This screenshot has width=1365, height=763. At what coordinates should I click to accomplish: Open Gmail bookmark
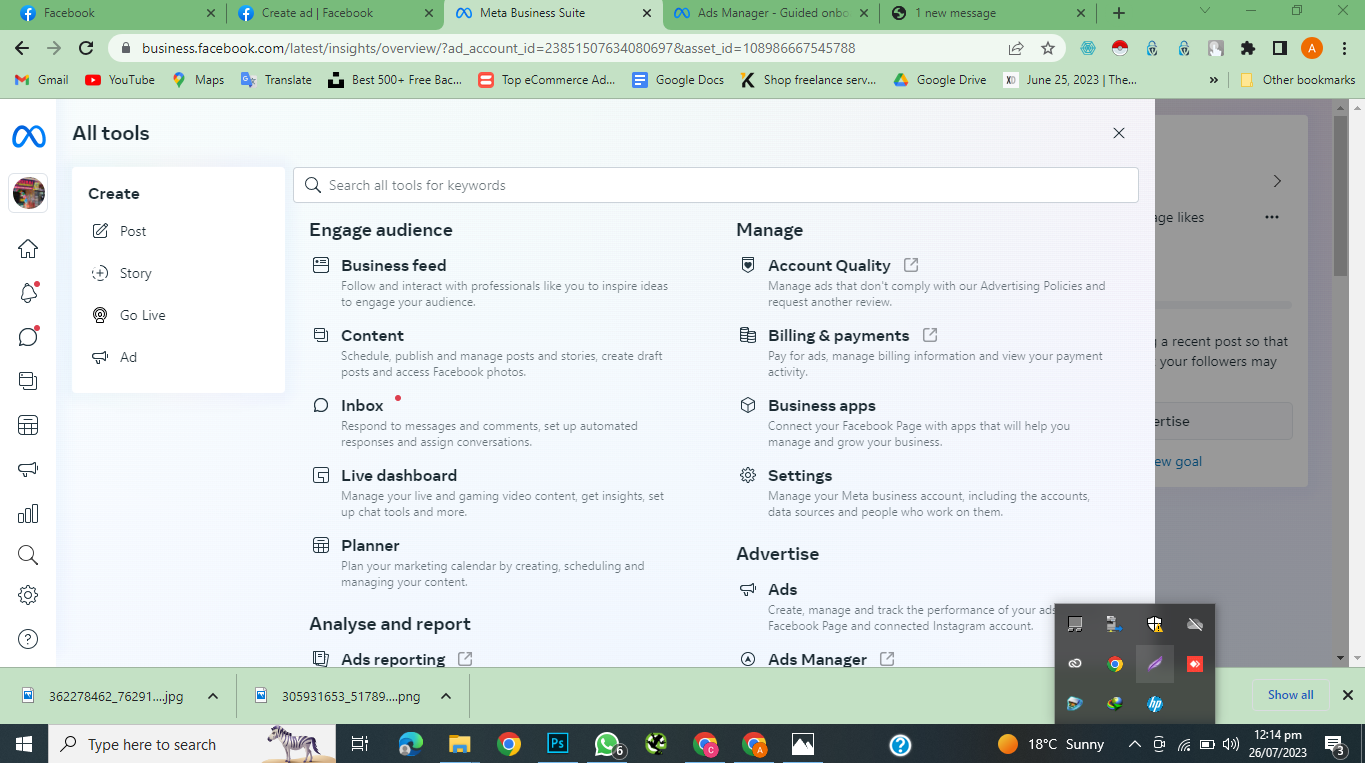tap(41, 80)
